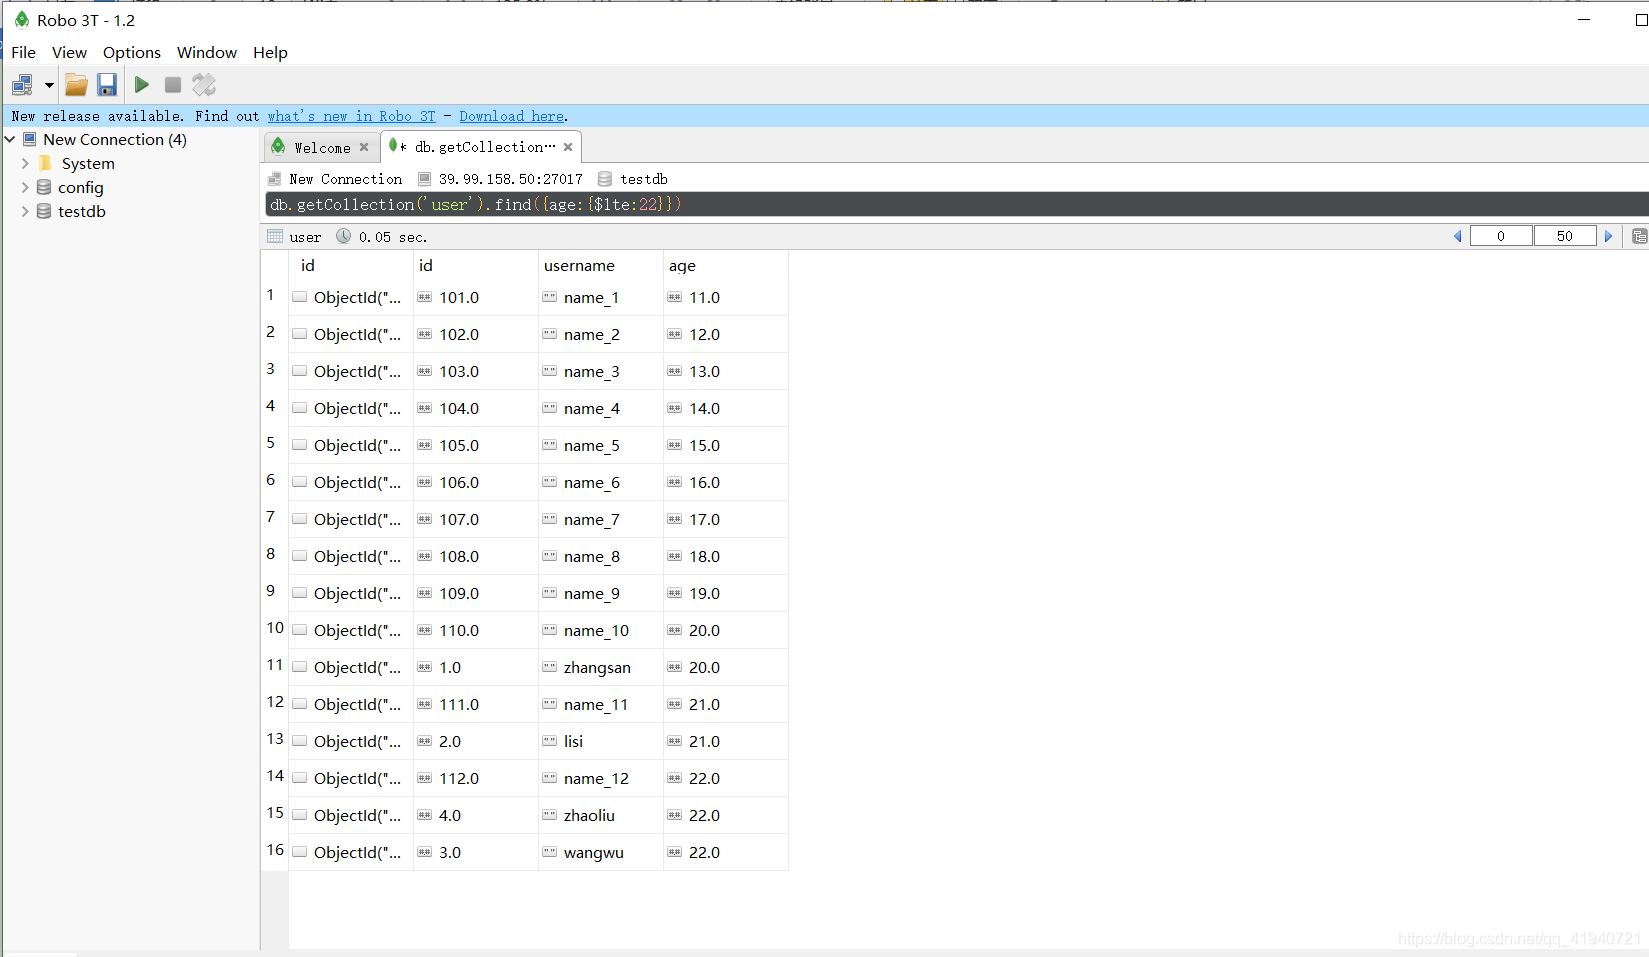1649x957 pixels.
Task: Click the Connect toolbar icon
Action: pos(22,85)
